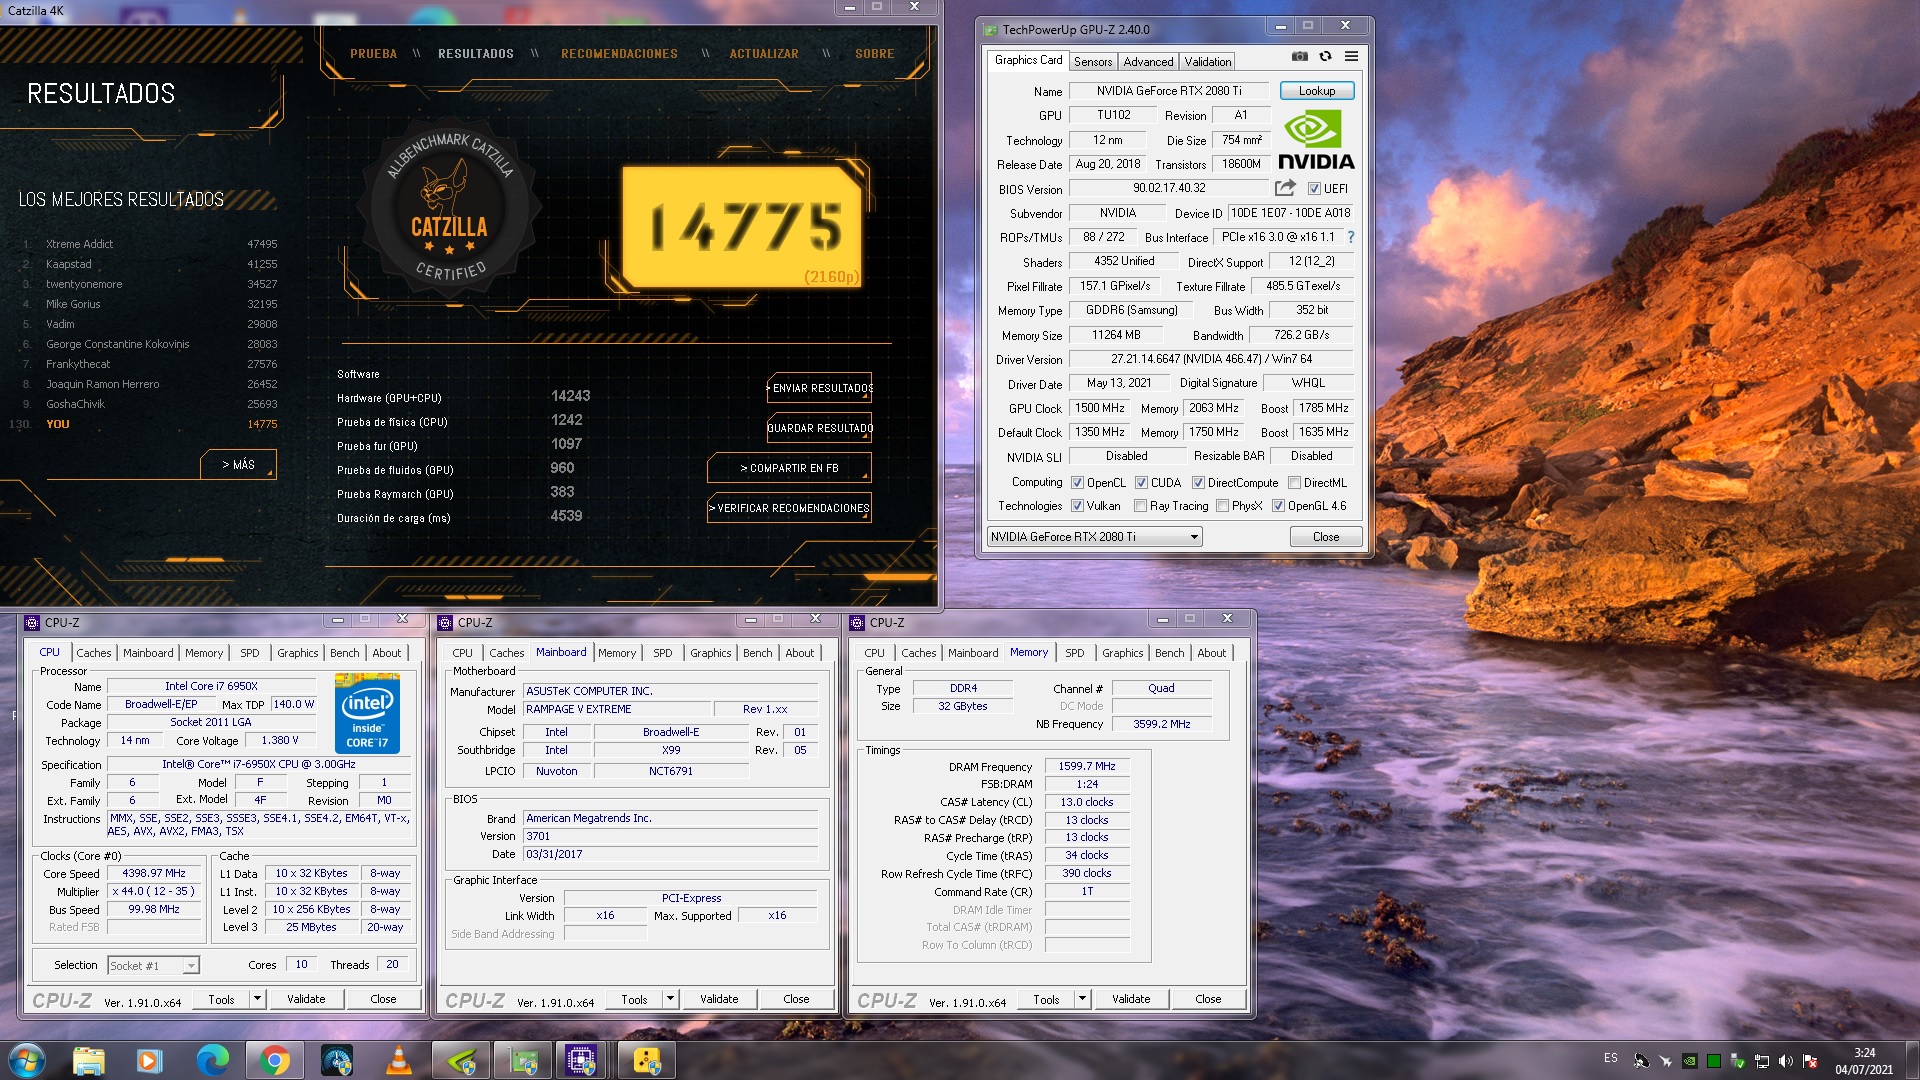Expand Tools dropdown arrow in Mainboard window
This screenshot has width=1920, height=1080.
point(670,999)
